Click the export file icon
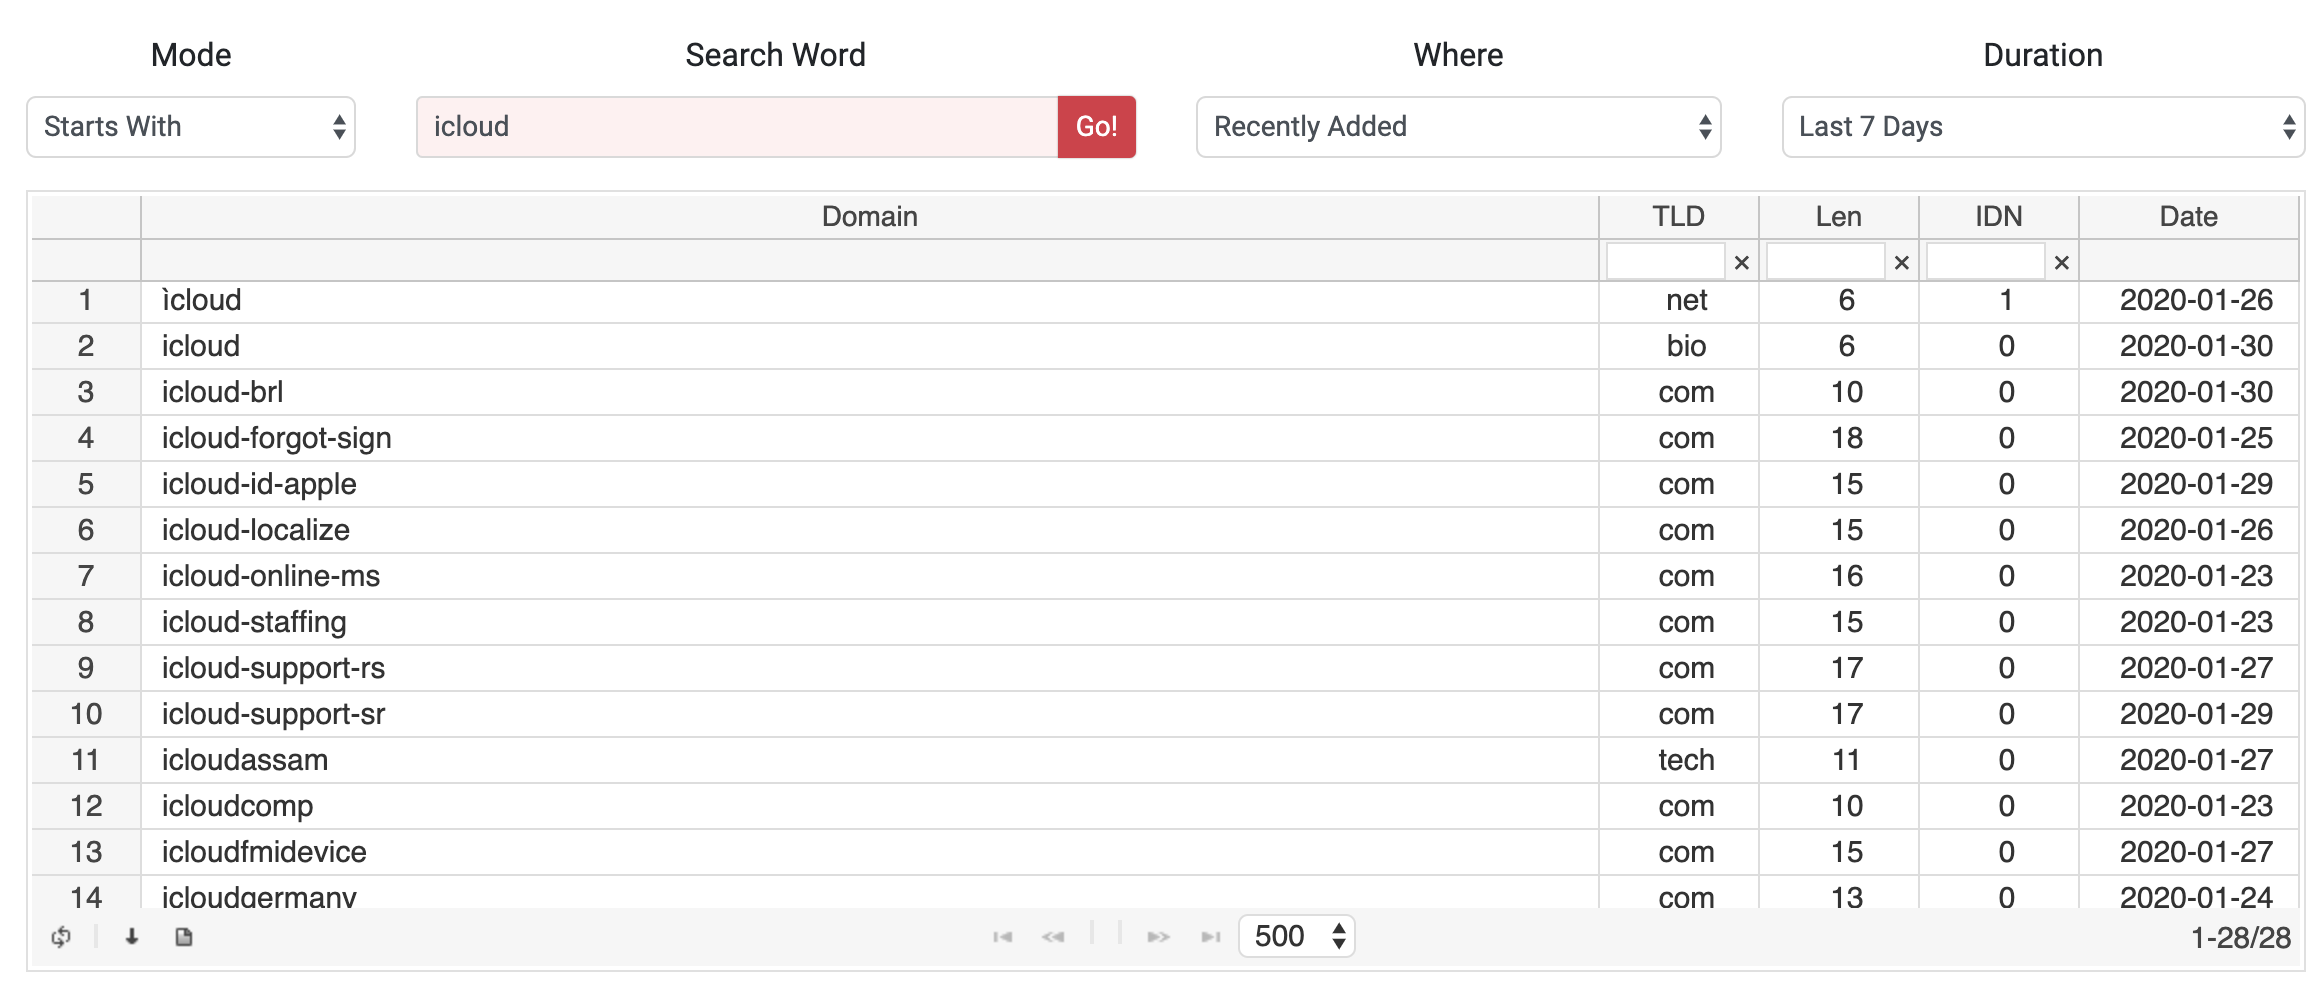Screen dimensions: 2324x988 (184, 937)
